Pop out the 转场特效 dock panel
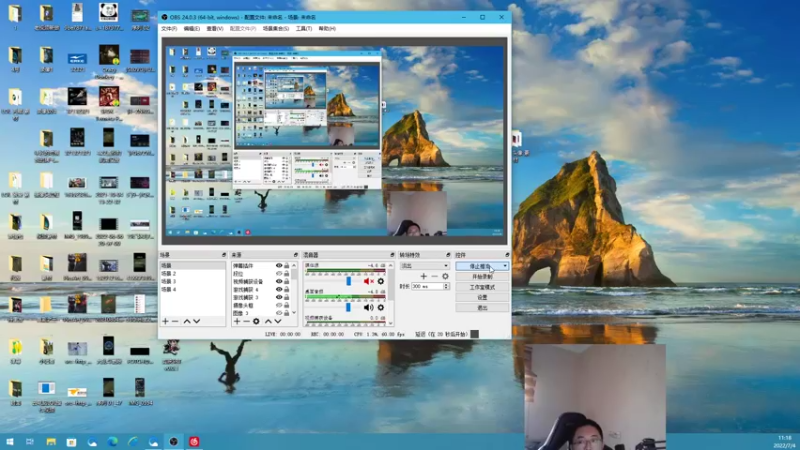800x450 pixels. point(448,255)
